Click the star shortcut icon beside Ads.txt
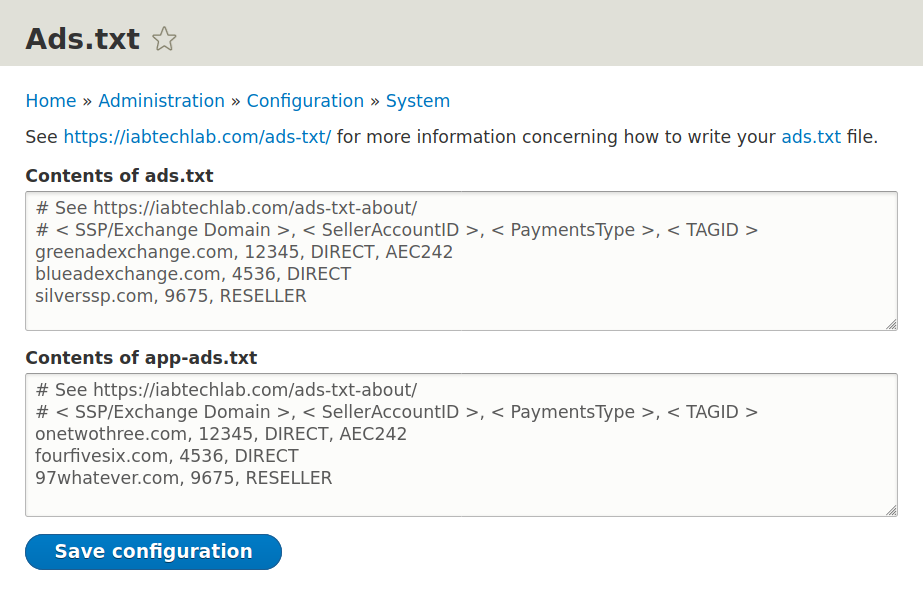 click(x=164, y=39)
